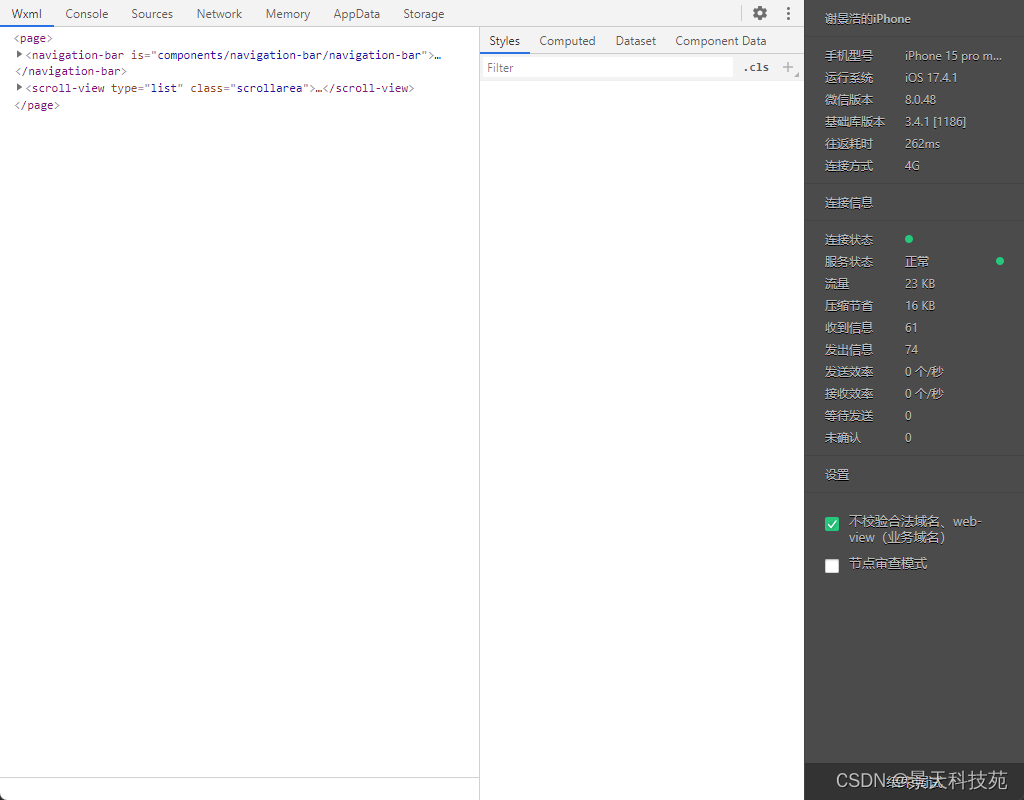Viewport: 1024px width, 800px height.
Task: Toggle the .cls element classes button
Action: pyautogui.click(x=756, y=67)
